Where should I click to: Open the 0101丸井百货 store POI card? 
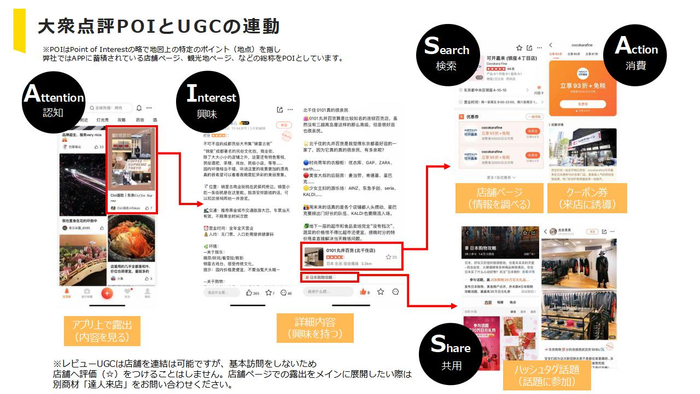[x=352, y=256]
